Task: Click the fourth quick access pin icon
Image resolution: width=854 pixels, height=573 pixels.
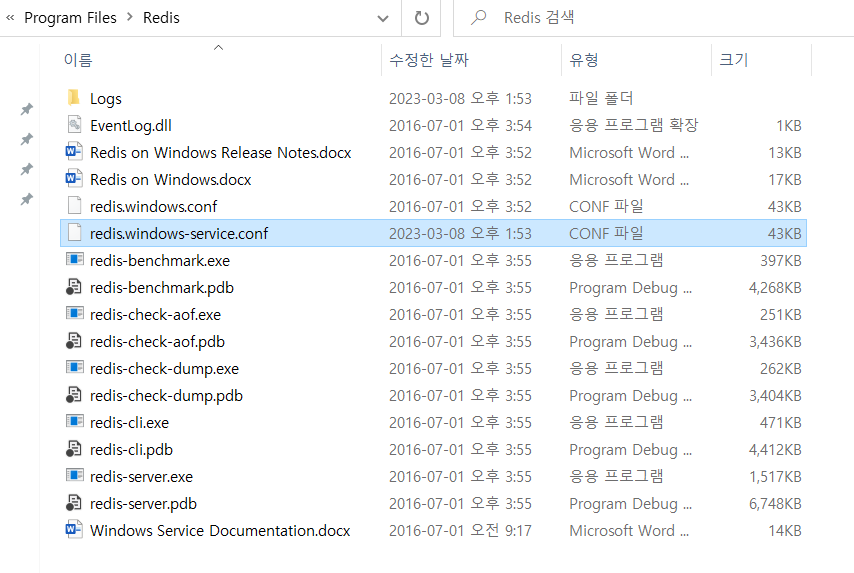Action: (26, 199)
